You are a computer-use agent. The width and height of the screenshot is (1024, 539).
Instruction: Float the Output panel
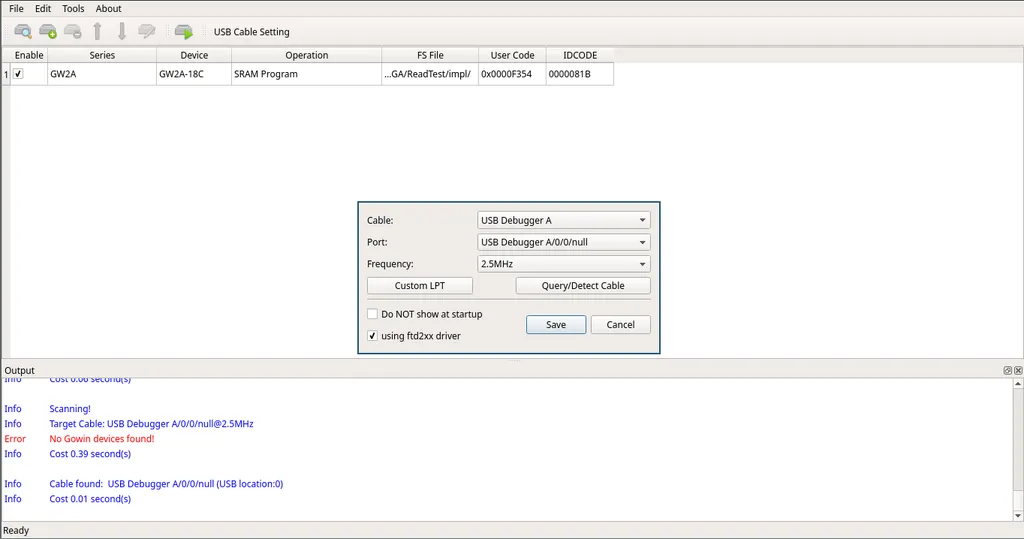pos(1007,370)
